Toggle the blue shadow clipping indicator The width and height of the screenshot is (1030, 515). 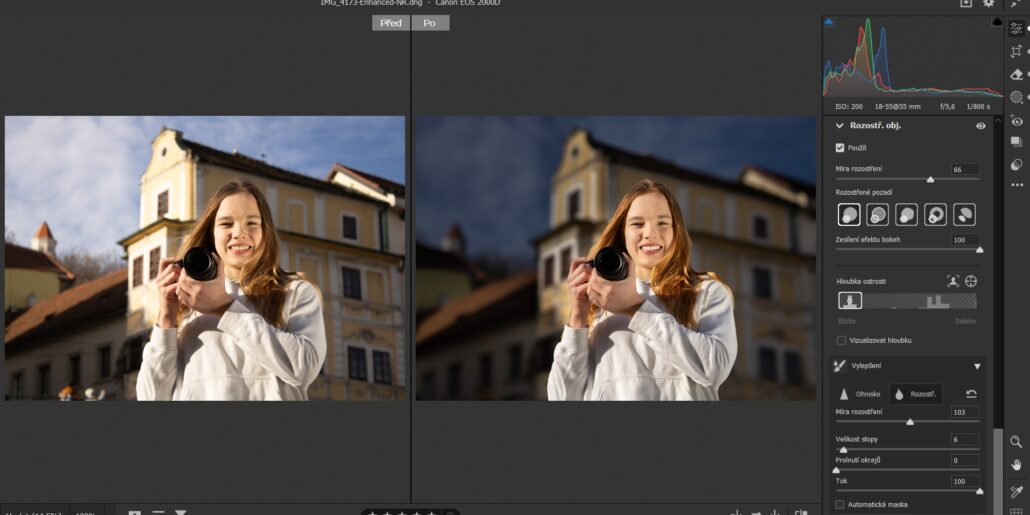(828, 22)
